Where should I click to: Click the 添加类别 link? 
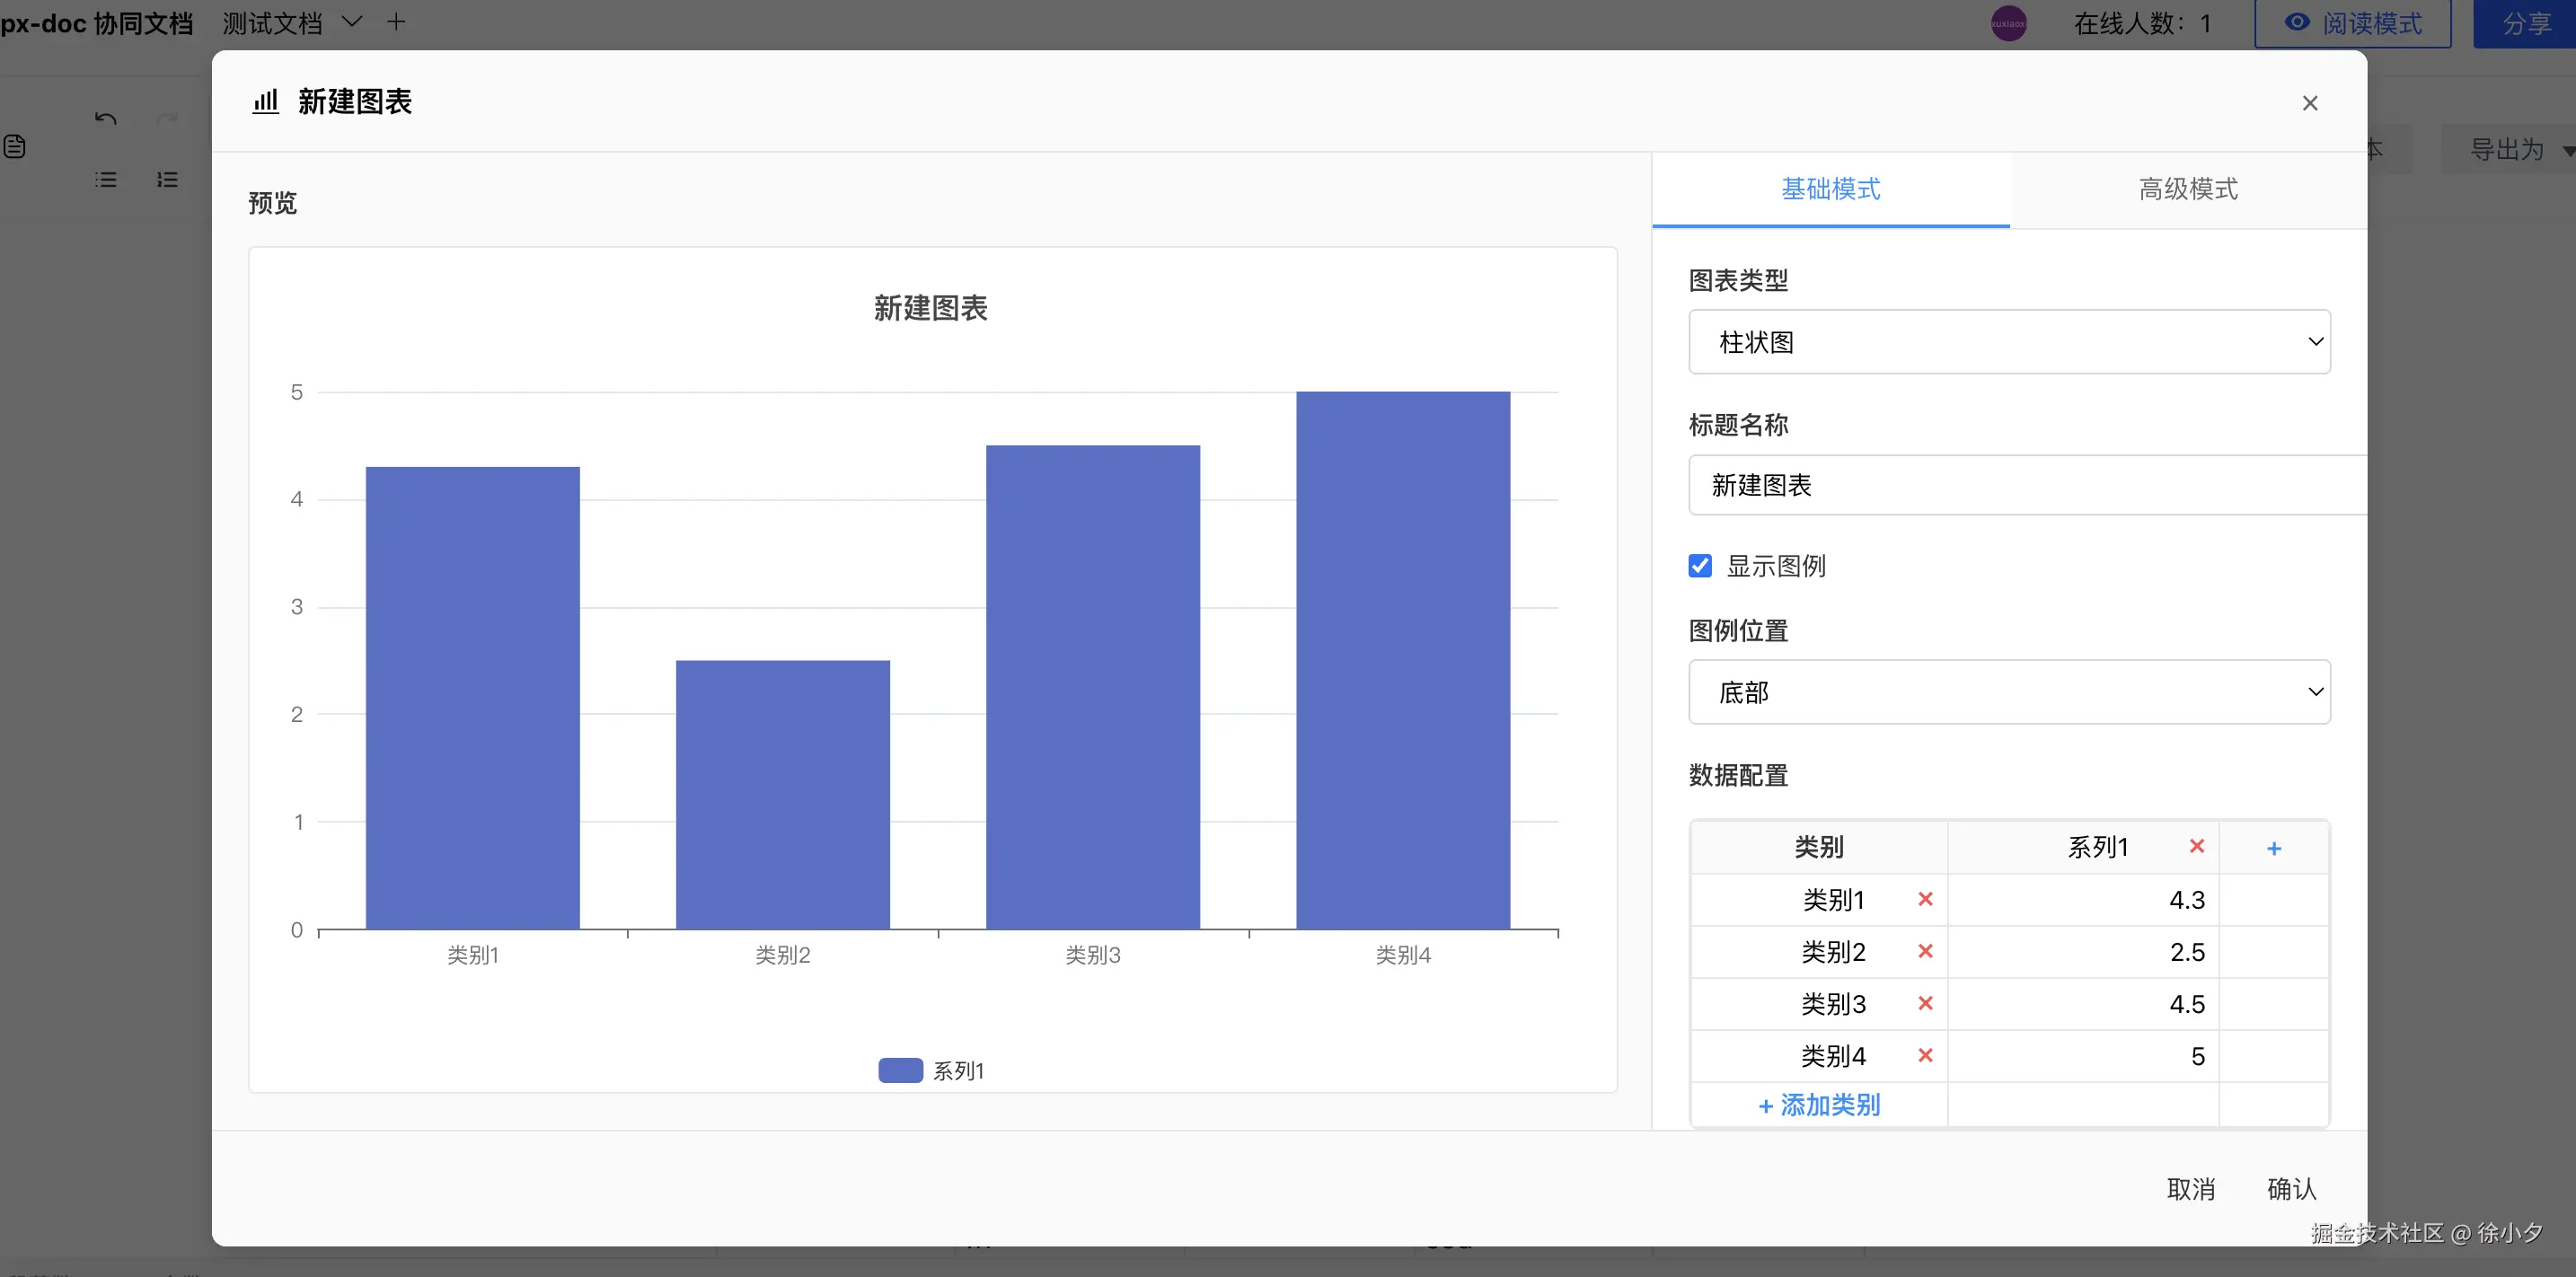pos(1819,1105)
